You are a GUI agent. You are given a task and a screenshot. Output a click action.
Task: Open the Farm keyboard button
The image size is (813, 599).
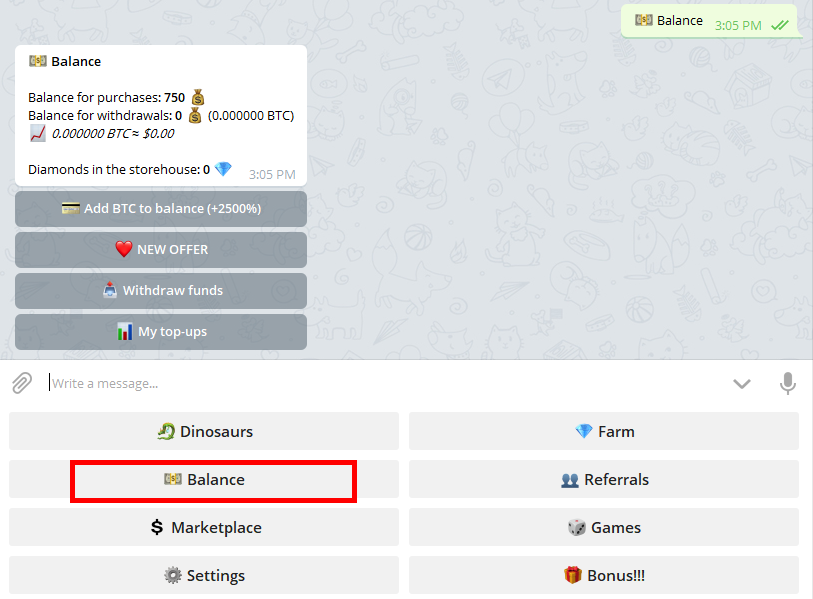[x=604, y=432]
